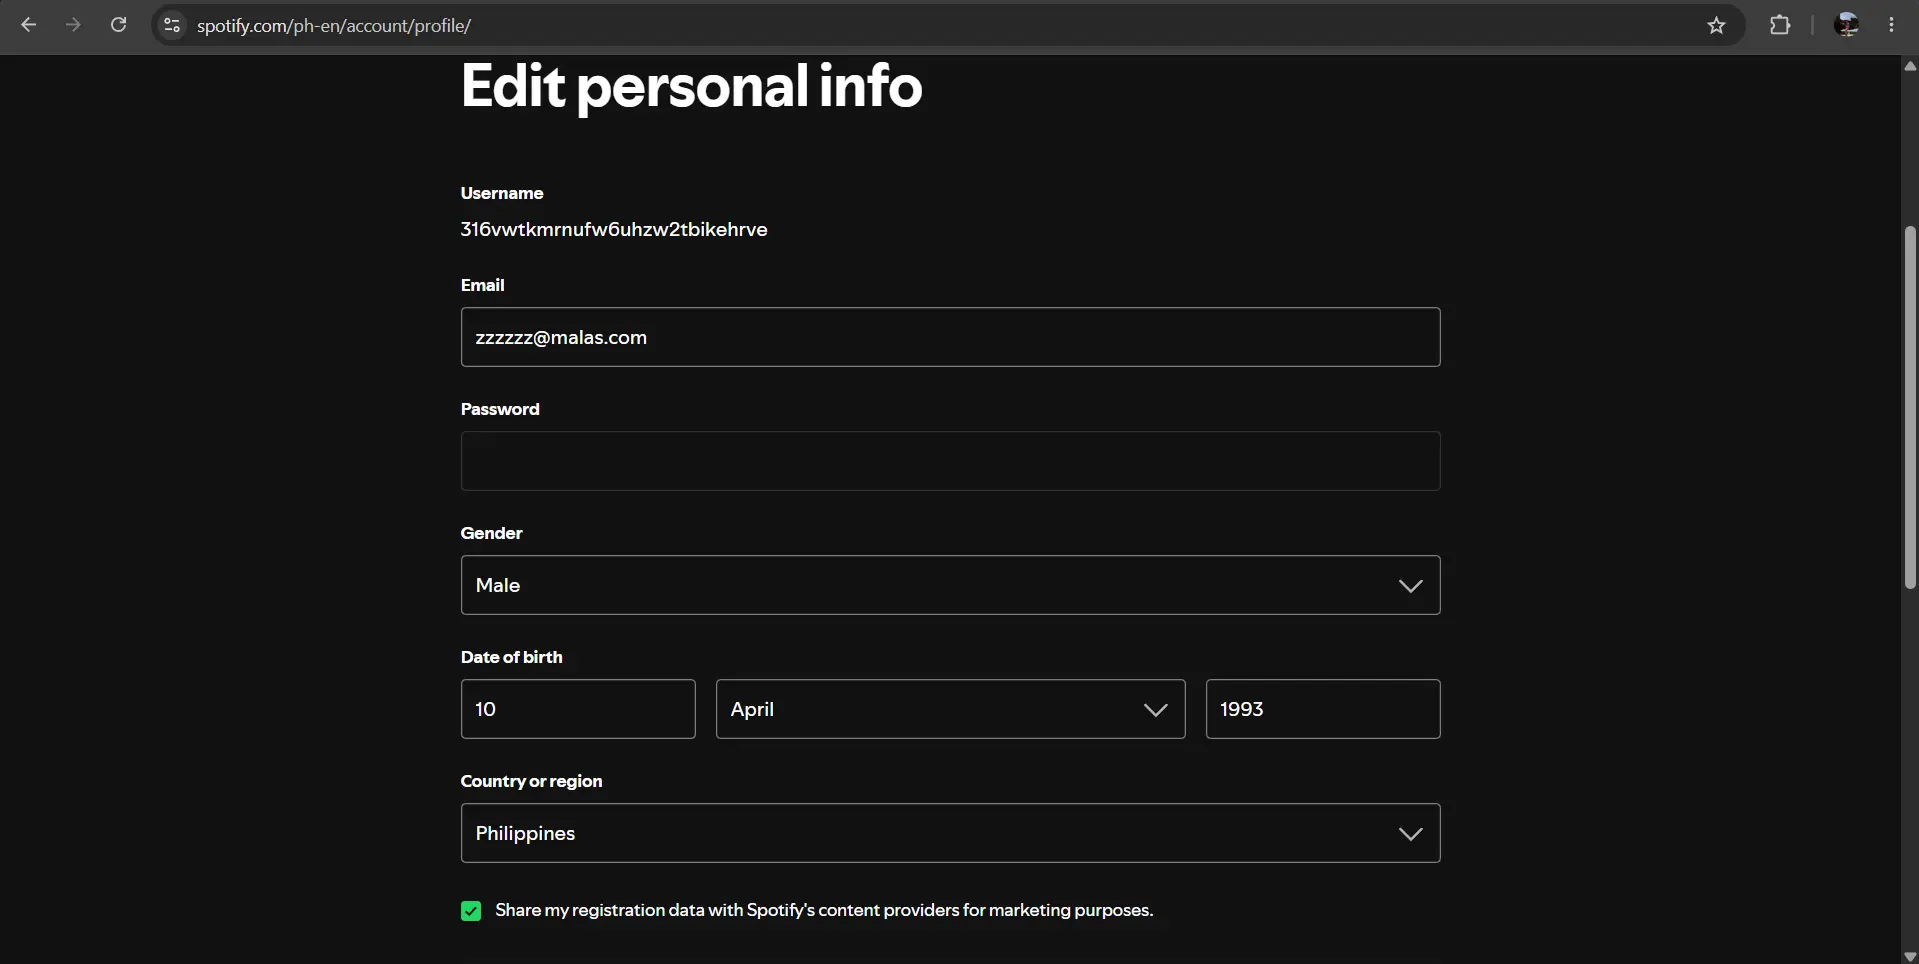Open site information icon in address bar

pyautogui.click(x=172, y=25)
